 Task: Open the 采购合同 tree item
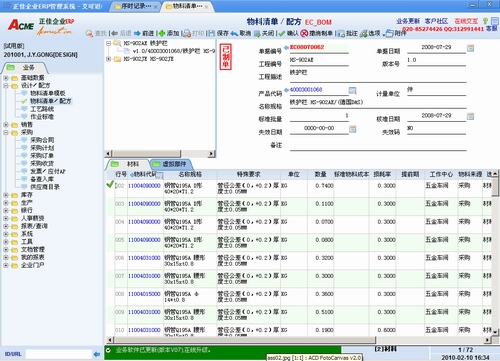pyautogui.click(x=42, y=140)
